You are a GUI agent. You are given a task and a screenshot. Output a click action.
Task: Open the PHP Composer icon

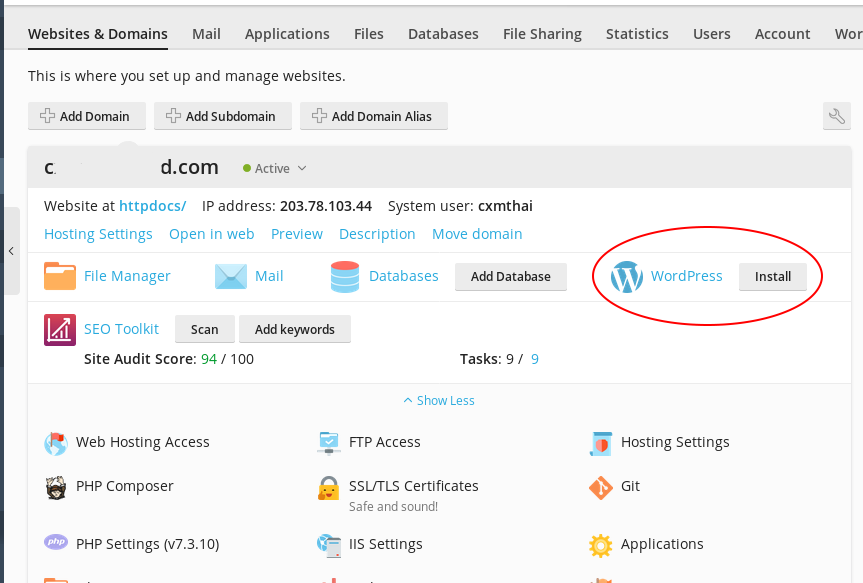(56, 487)
